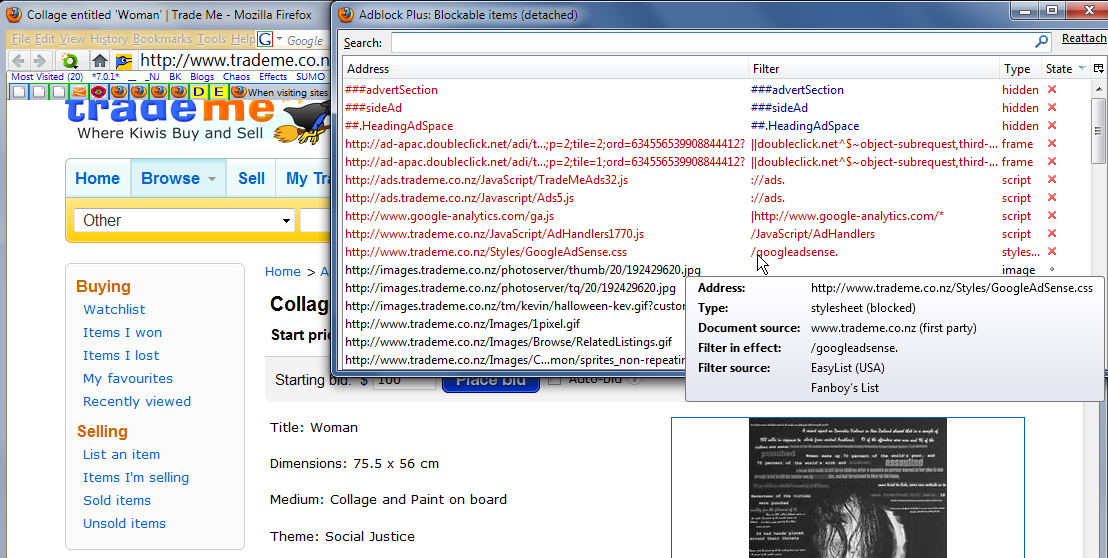The width and height of the screenshot is (1108, 558).
Task: Open the 'Recently viewed' link
Action: 137,401
